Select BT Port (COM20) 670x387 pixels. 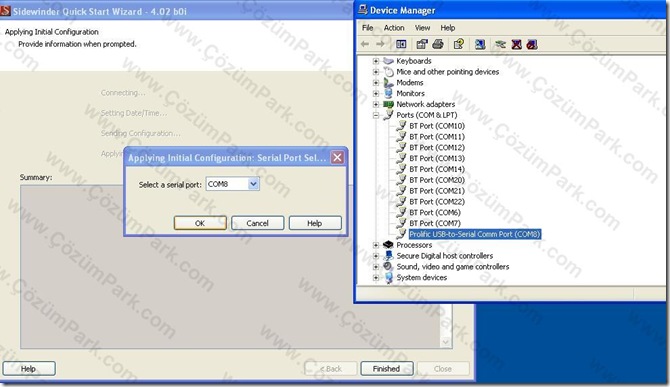click(x=437, y=180)
